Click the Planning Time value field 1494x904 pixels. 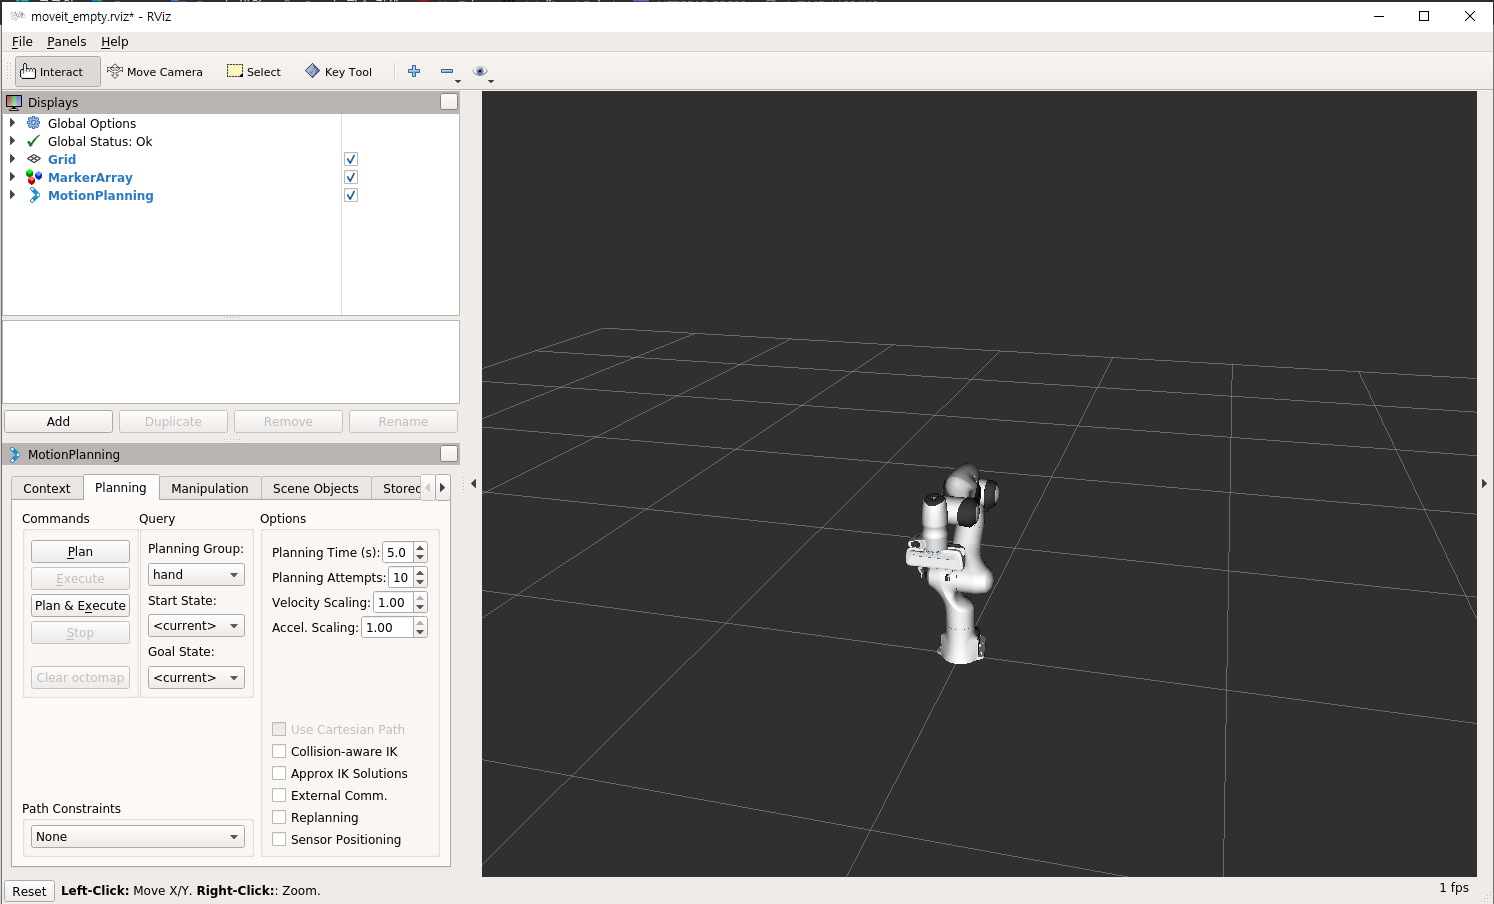pos(398,552)
